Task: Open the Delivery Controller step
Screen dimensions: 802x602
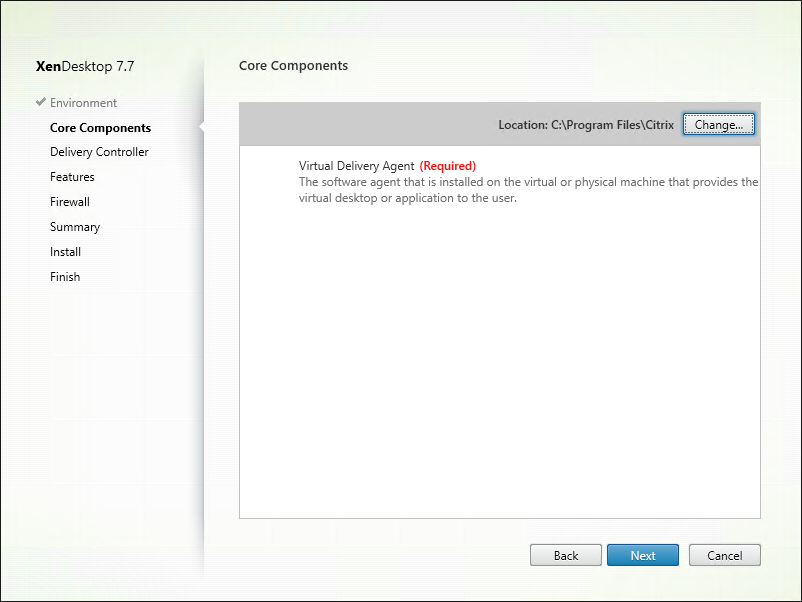Action: [99, 152]
